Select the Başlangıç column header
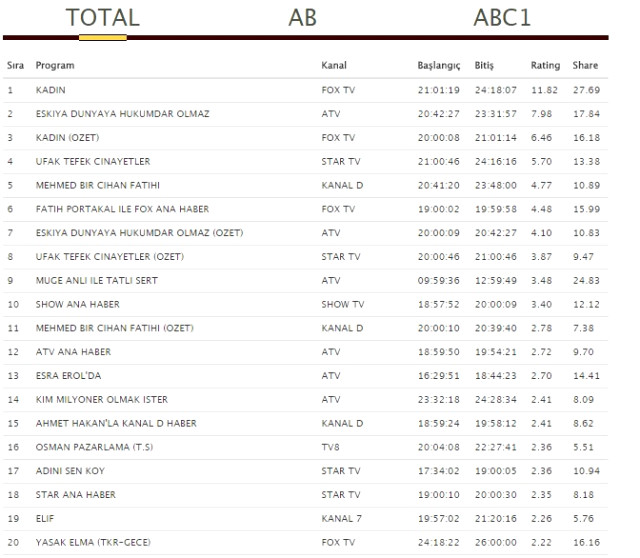Screen dimensions: 640x558 [x=439, y=65]
